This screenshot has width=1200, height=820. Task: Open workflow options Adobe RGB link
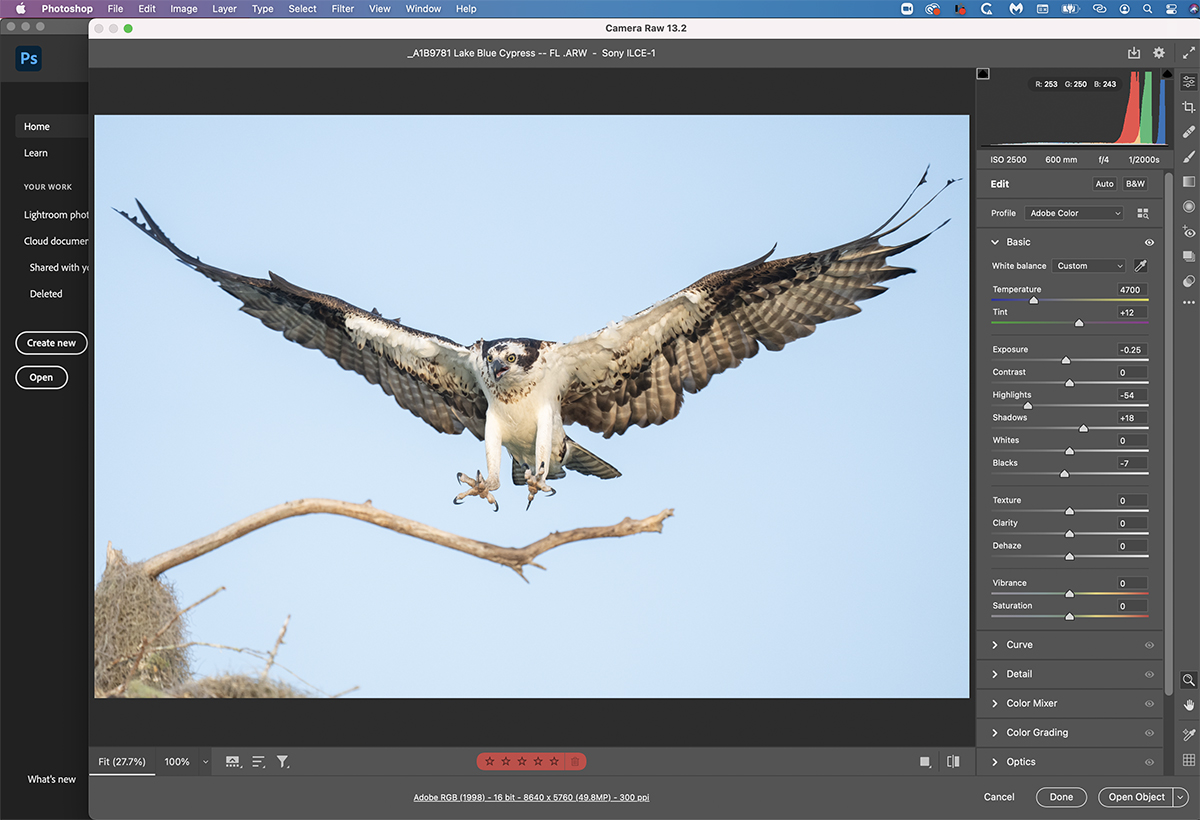[x=531, y=797]
